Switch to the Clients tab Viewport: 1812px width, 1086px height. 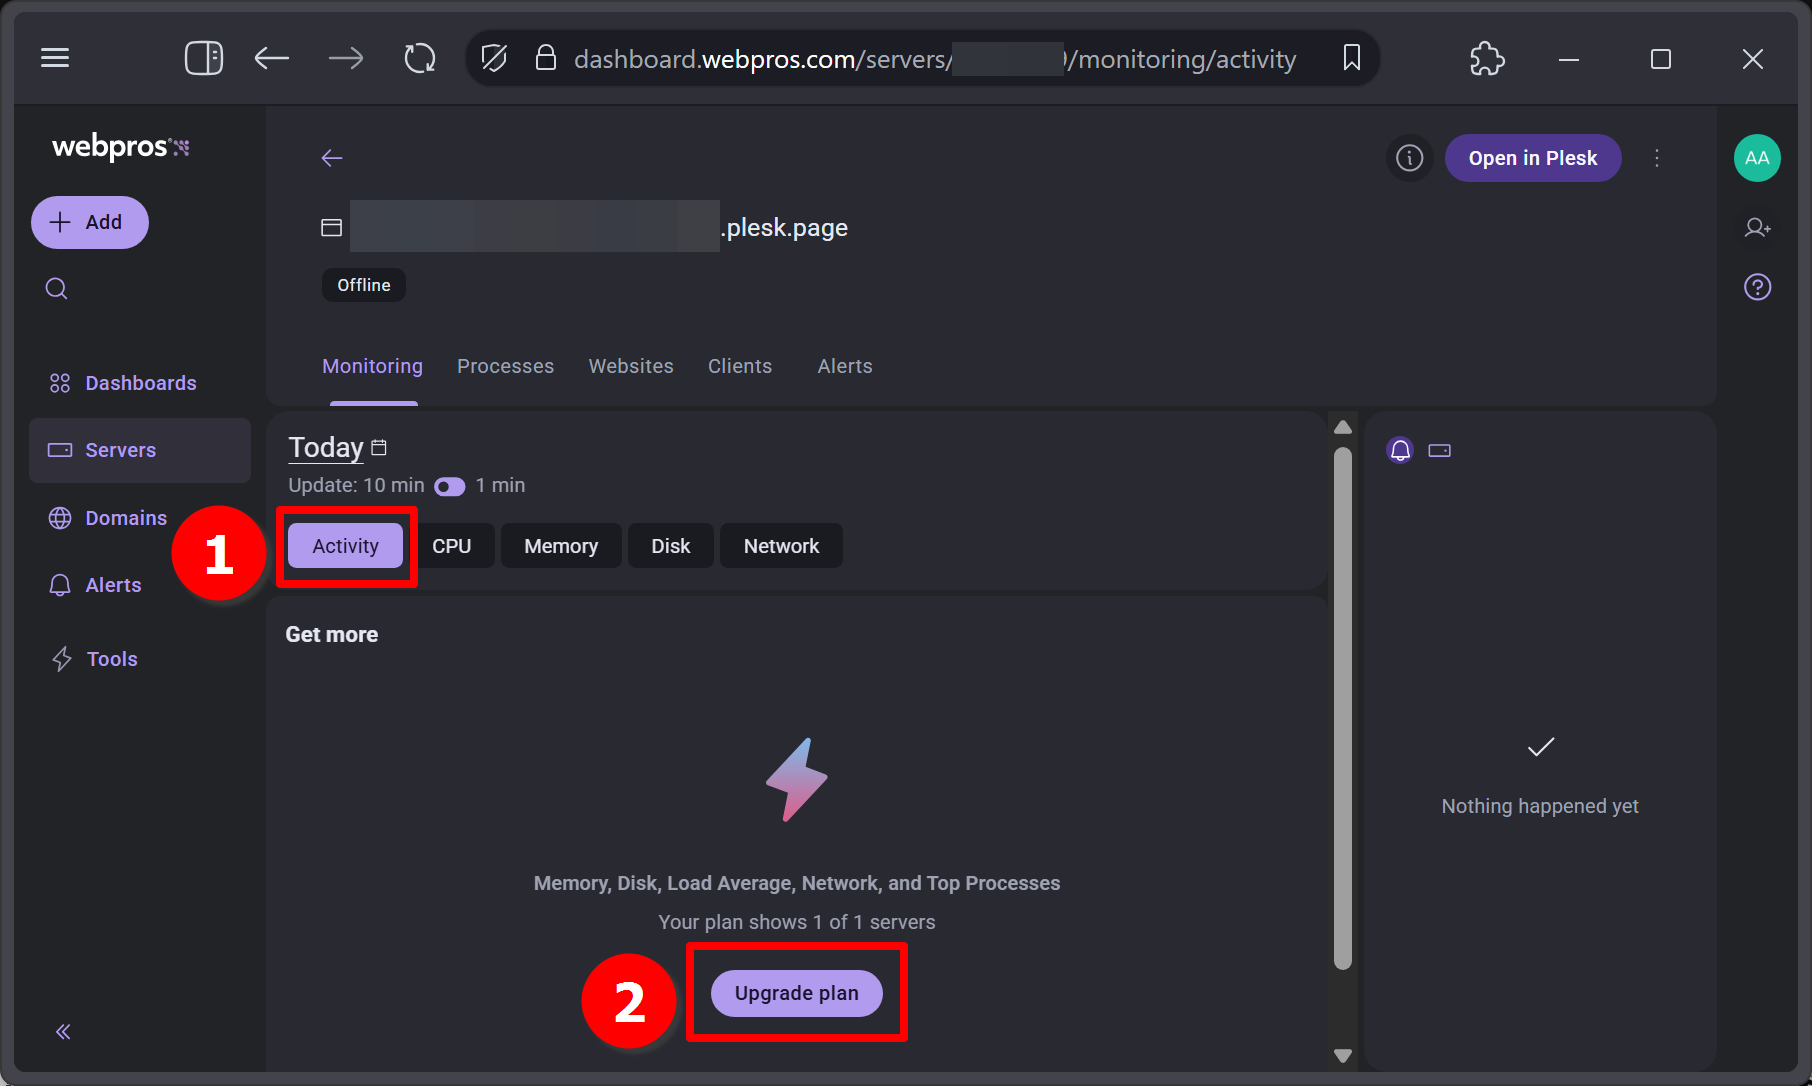click(740, 366)
